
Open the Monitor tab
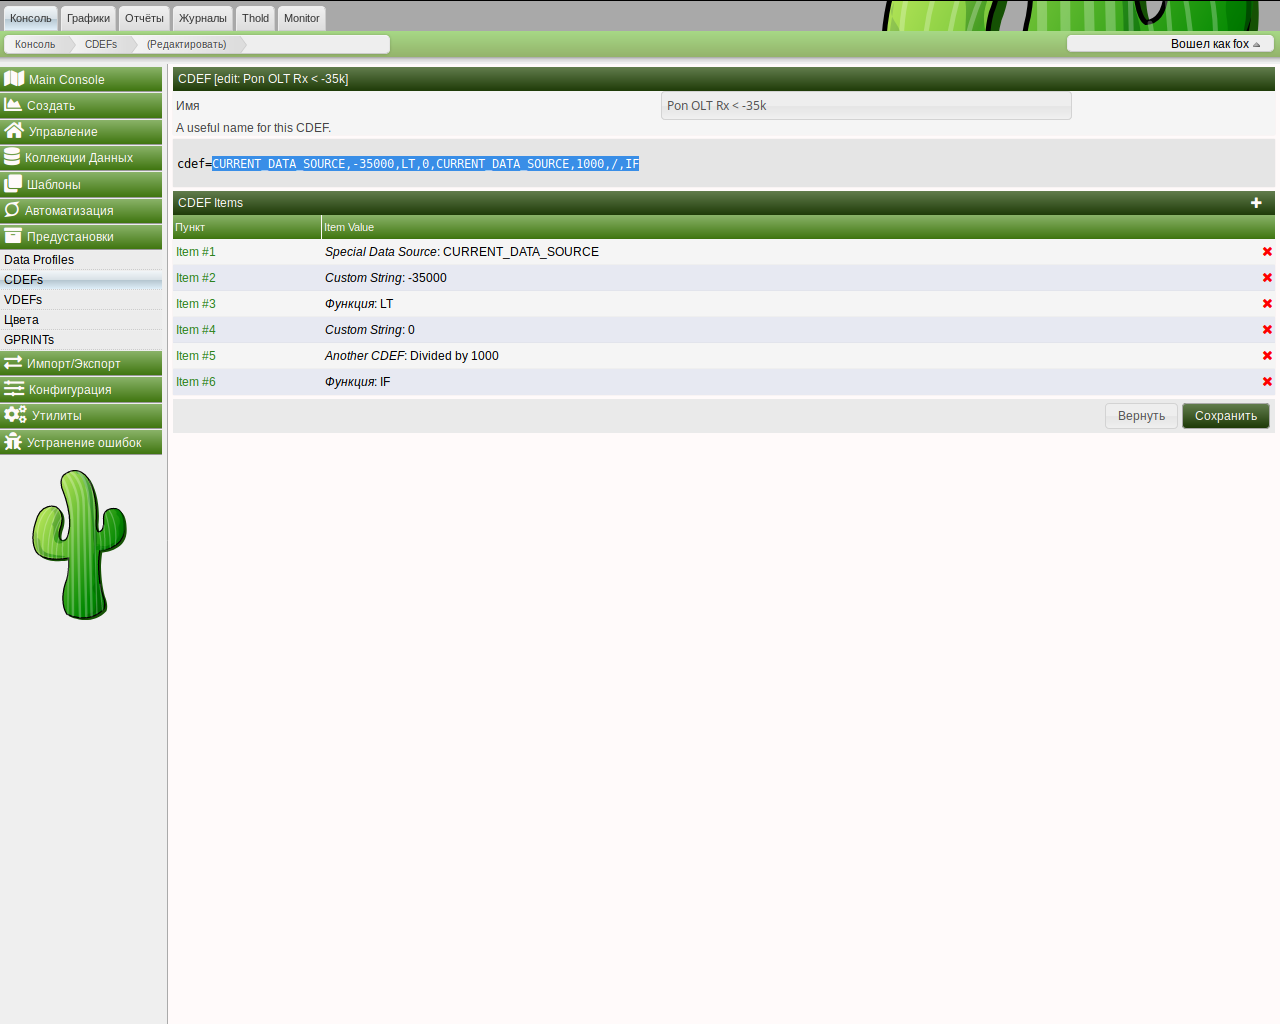pos(301,18)
